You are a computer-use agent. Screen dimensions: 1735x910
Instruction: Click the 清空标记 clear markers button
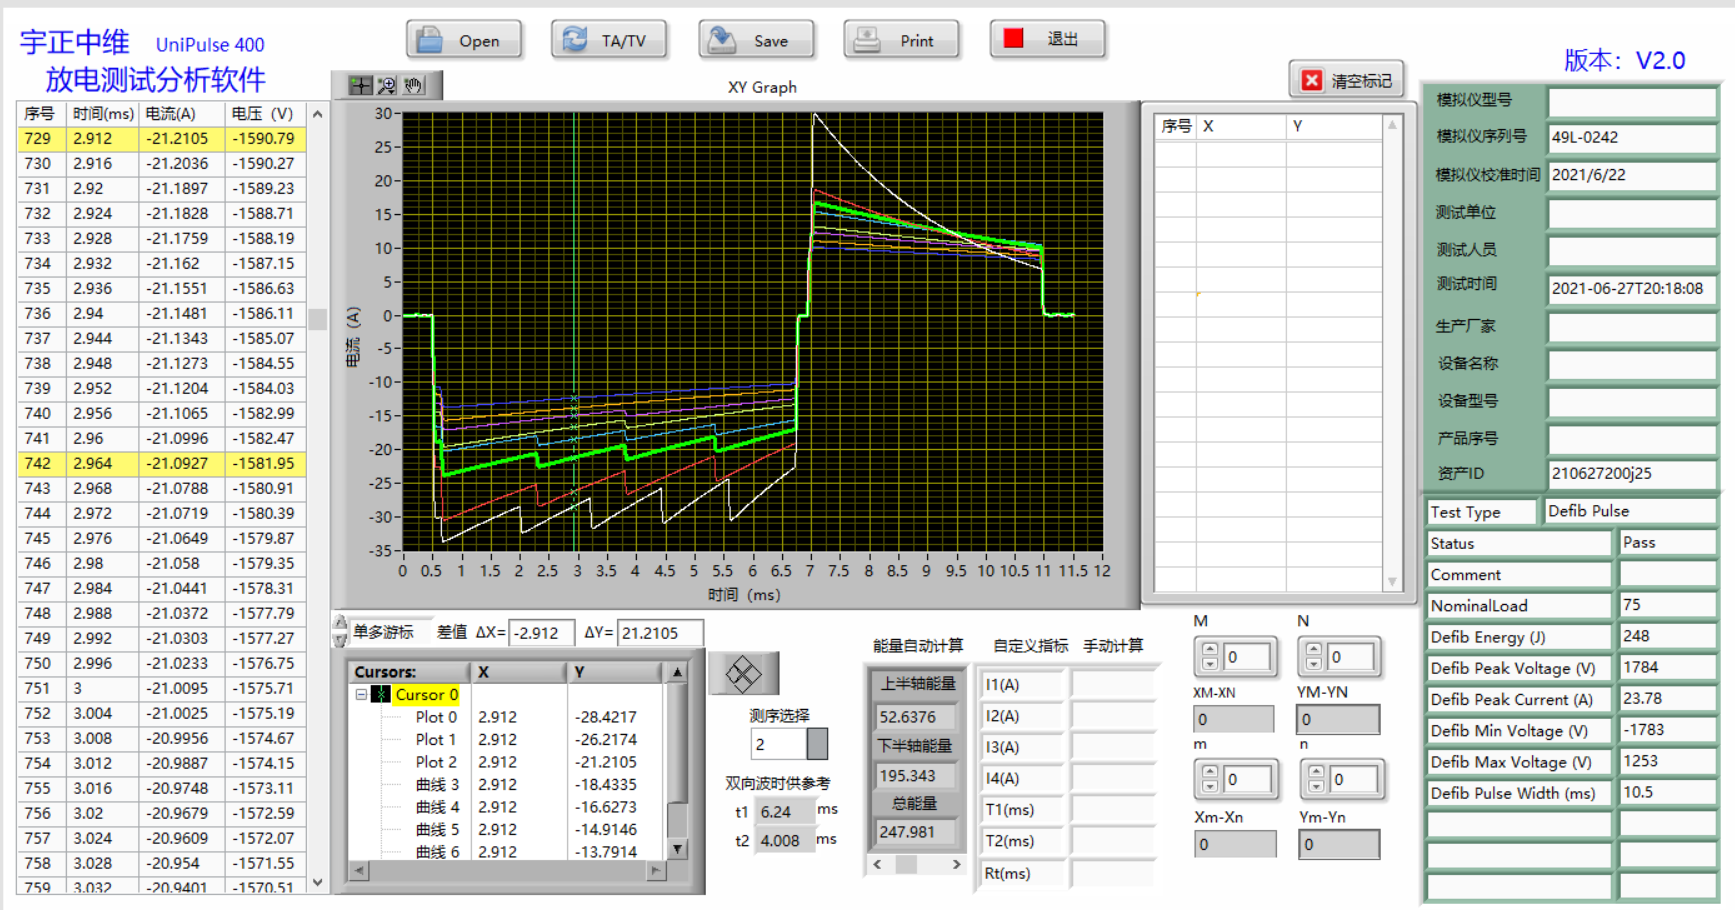1346,81
